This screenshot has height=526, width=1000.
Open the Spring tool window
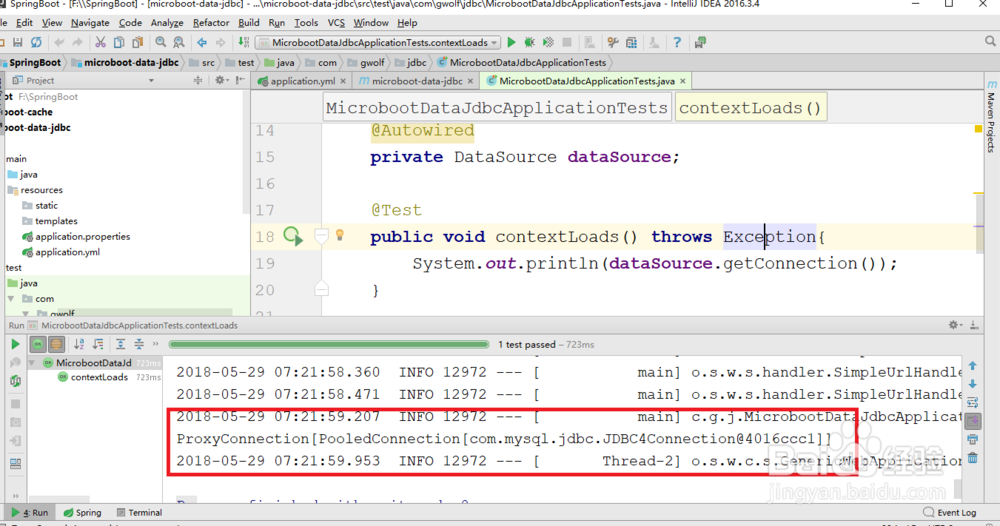82,513
